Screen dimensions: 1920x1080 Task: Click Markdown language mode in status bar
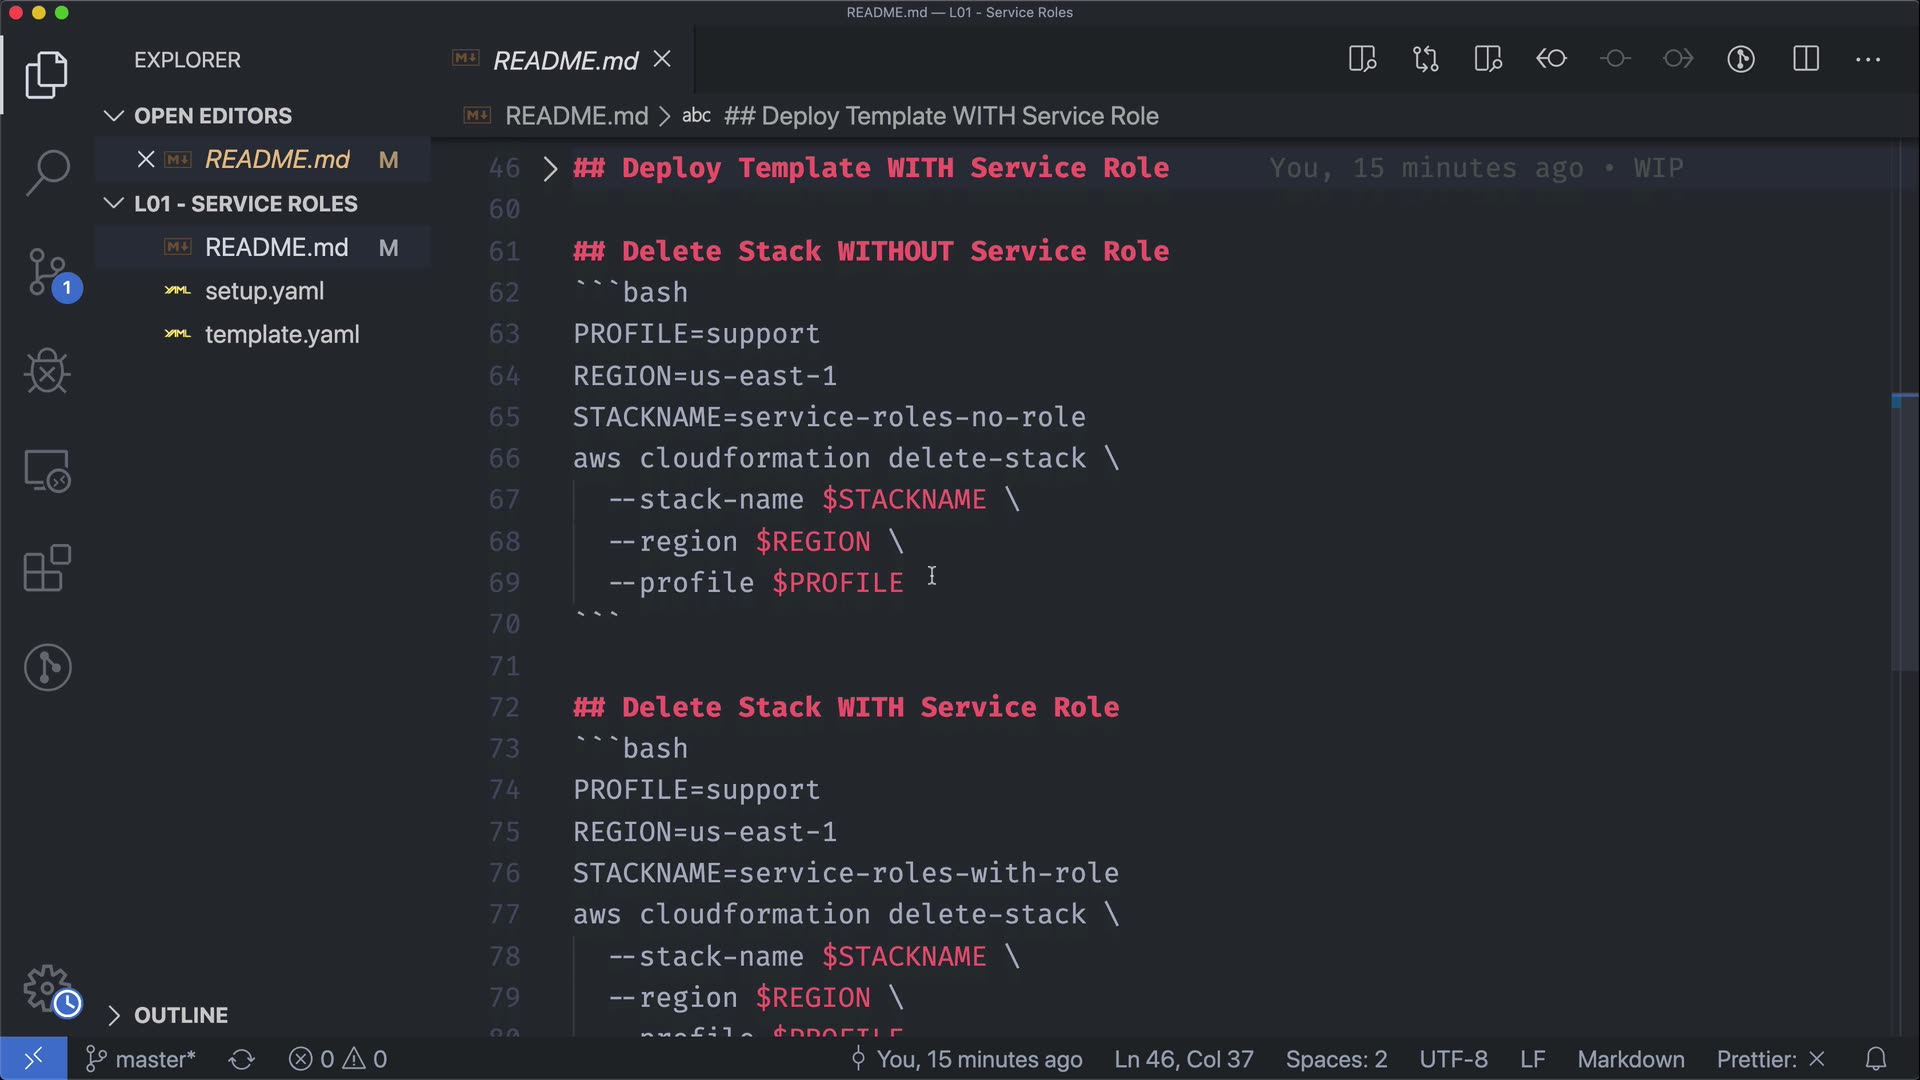[1630, 1059]
